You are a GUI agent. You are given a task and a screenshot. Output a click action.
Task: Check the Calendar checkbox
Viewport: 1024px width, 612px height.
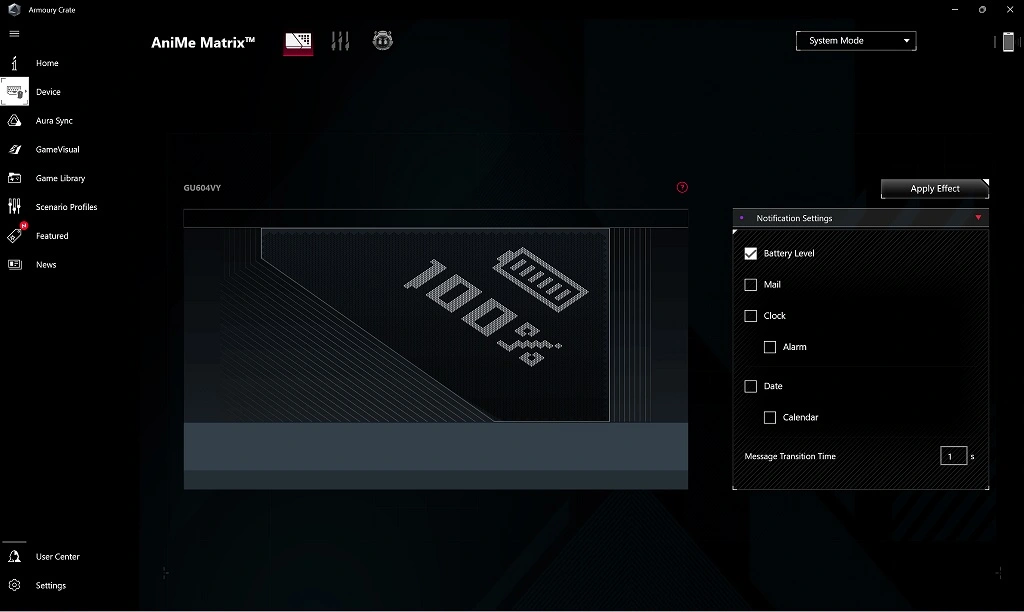point(770,417)
